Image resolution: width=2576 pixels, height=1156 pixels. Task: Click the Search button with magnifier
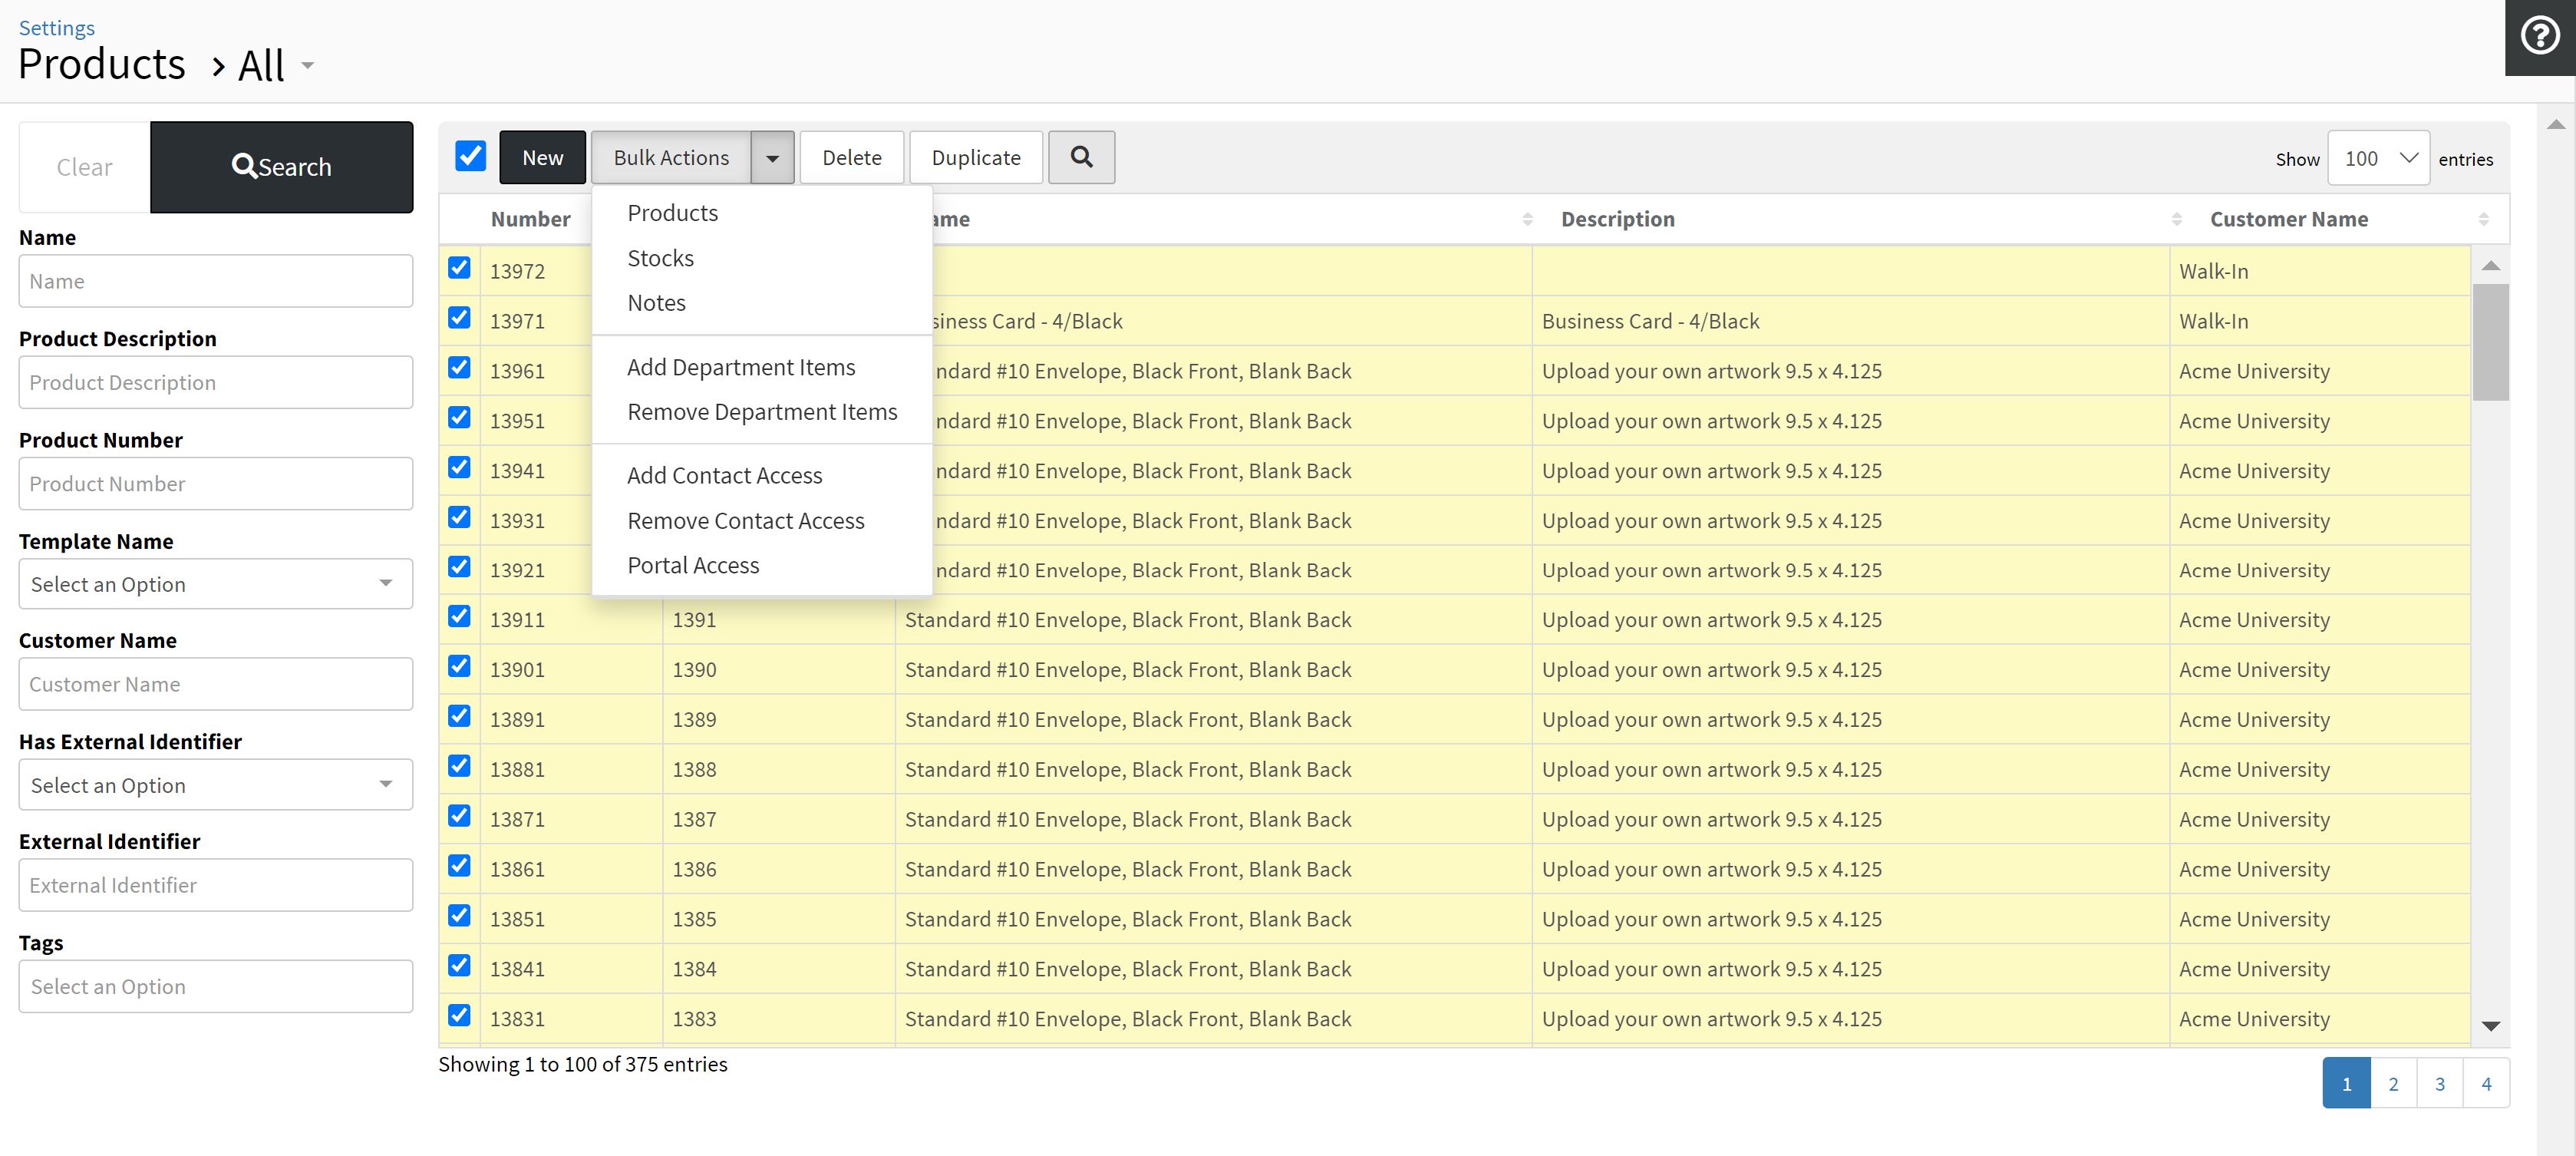click(281, 167)
